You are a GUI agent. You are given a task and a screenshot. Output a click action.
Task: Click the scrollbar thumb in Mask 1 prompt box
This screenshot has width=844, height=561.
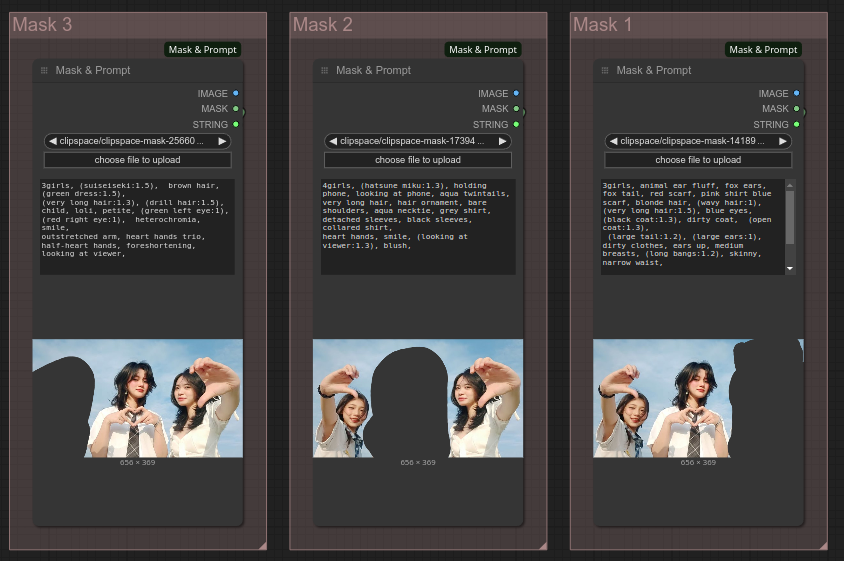[790, 217]
